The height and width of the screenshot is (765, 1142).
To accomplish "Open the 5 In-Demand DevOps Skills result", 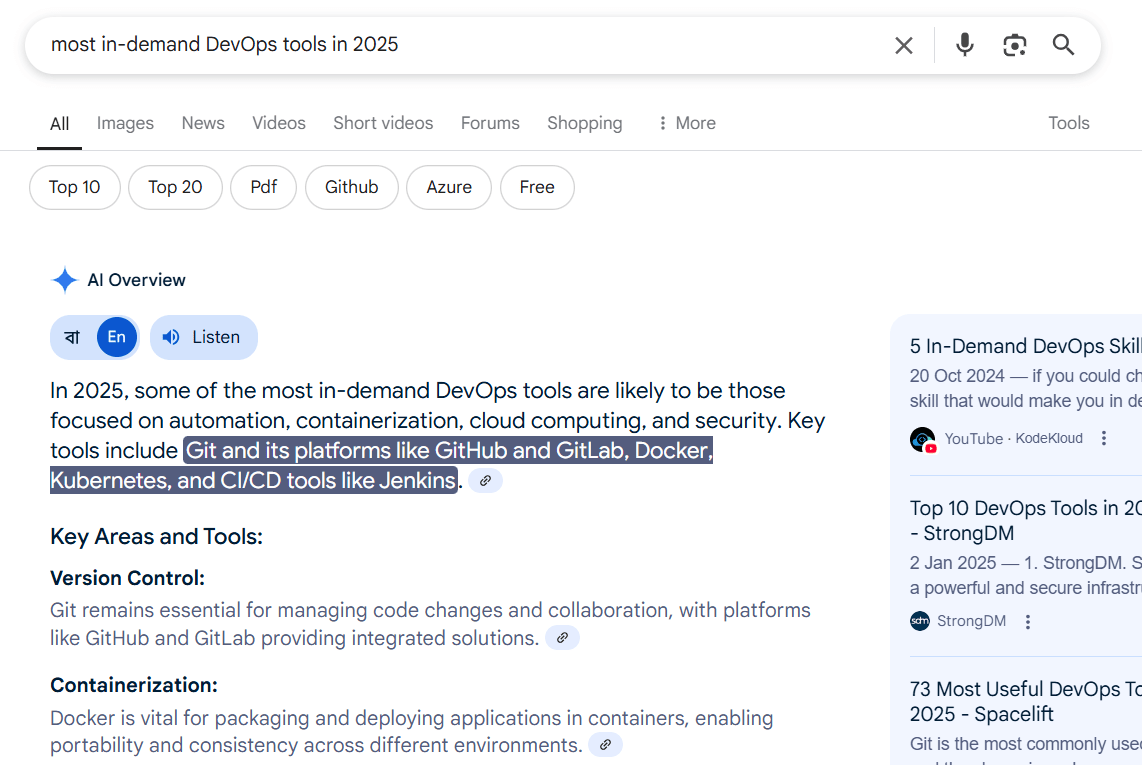I will (x=1025, y=346).
